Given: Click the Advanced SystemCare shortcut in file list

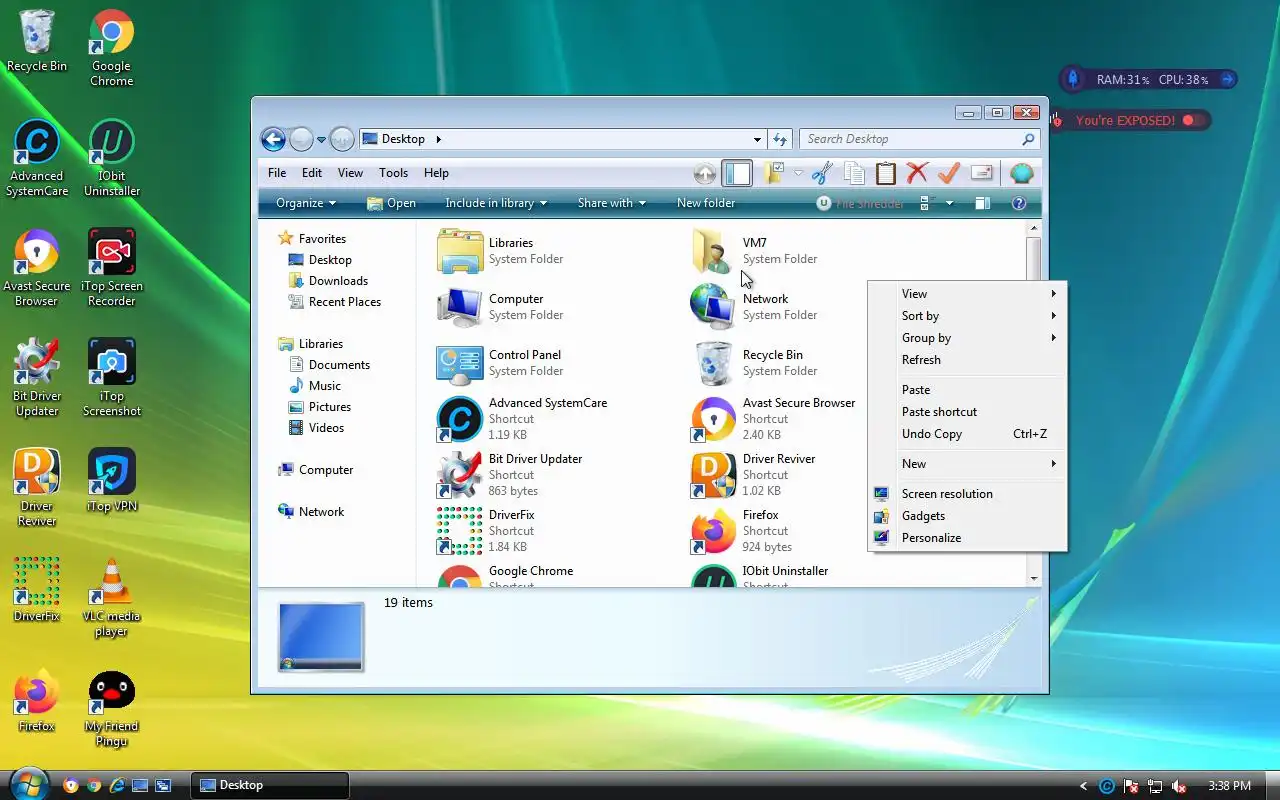Looking at the screenshot, I should tap(522, 419).
